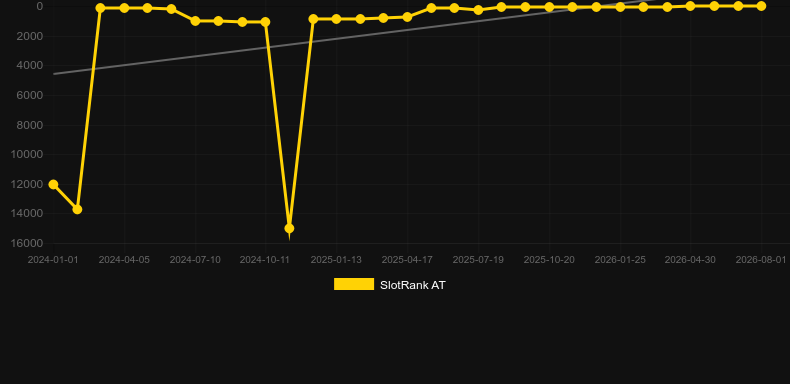Click the x-axis label 2025-07-19
Image resolution: width=790 pixels, height=384 pixels.
478,260
